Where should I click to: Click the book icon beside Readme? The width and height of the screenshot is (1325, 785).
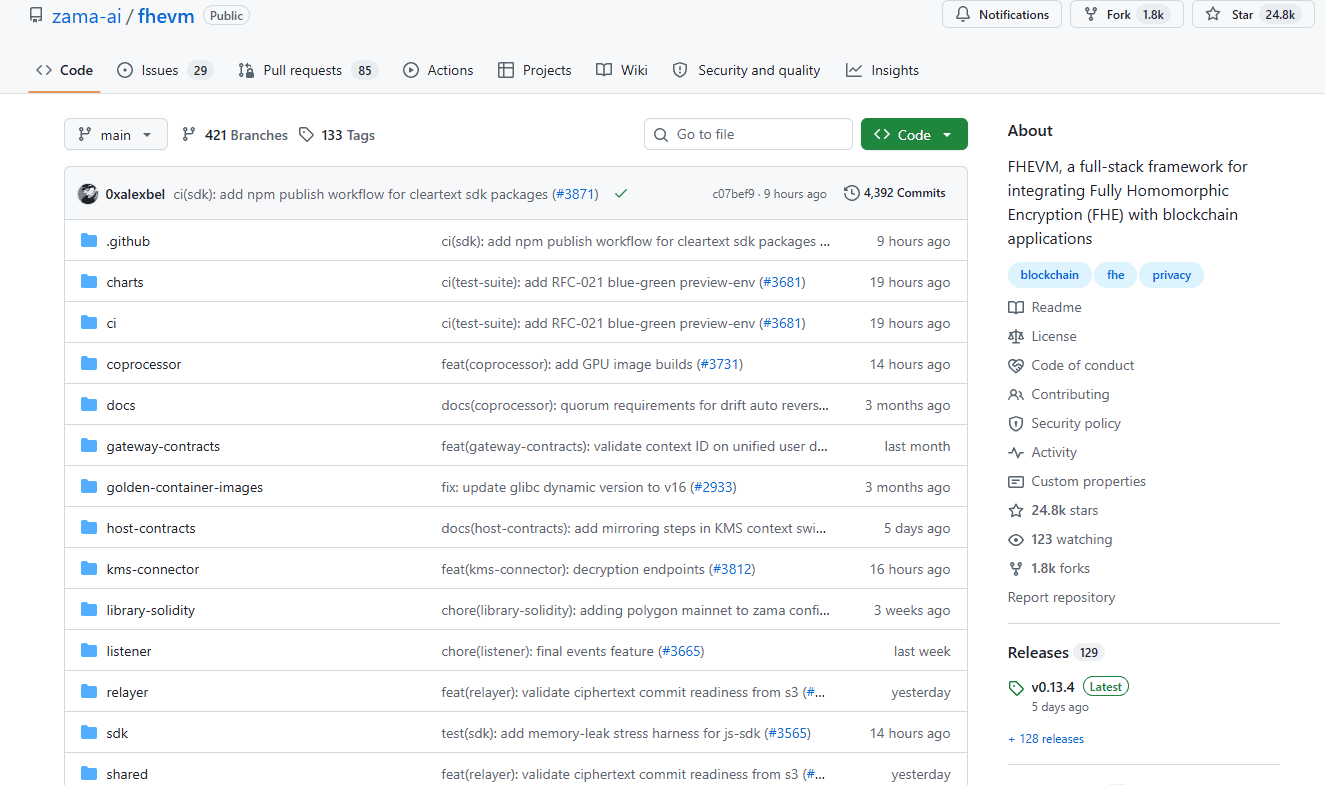coord(1016,307)
